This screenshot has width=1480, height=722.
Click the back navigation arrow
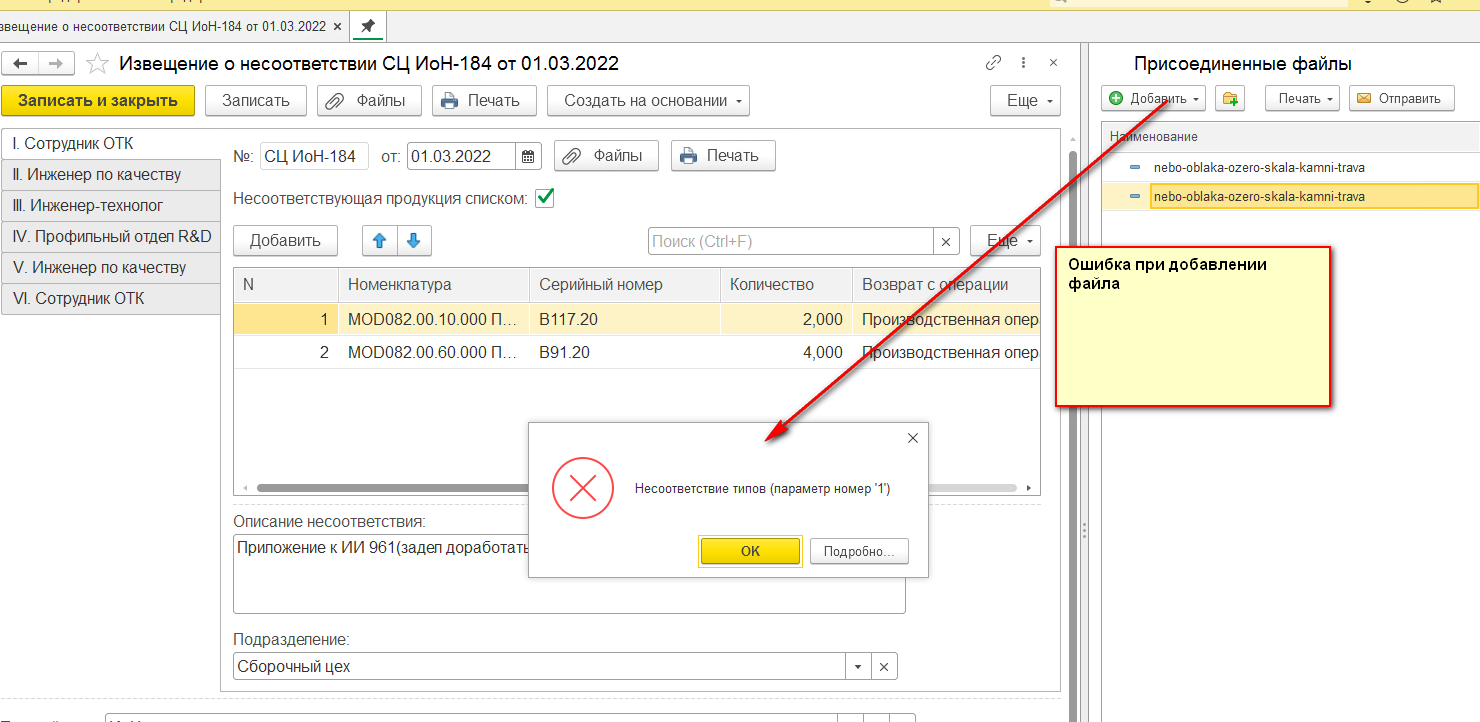[x=20, y=64]
